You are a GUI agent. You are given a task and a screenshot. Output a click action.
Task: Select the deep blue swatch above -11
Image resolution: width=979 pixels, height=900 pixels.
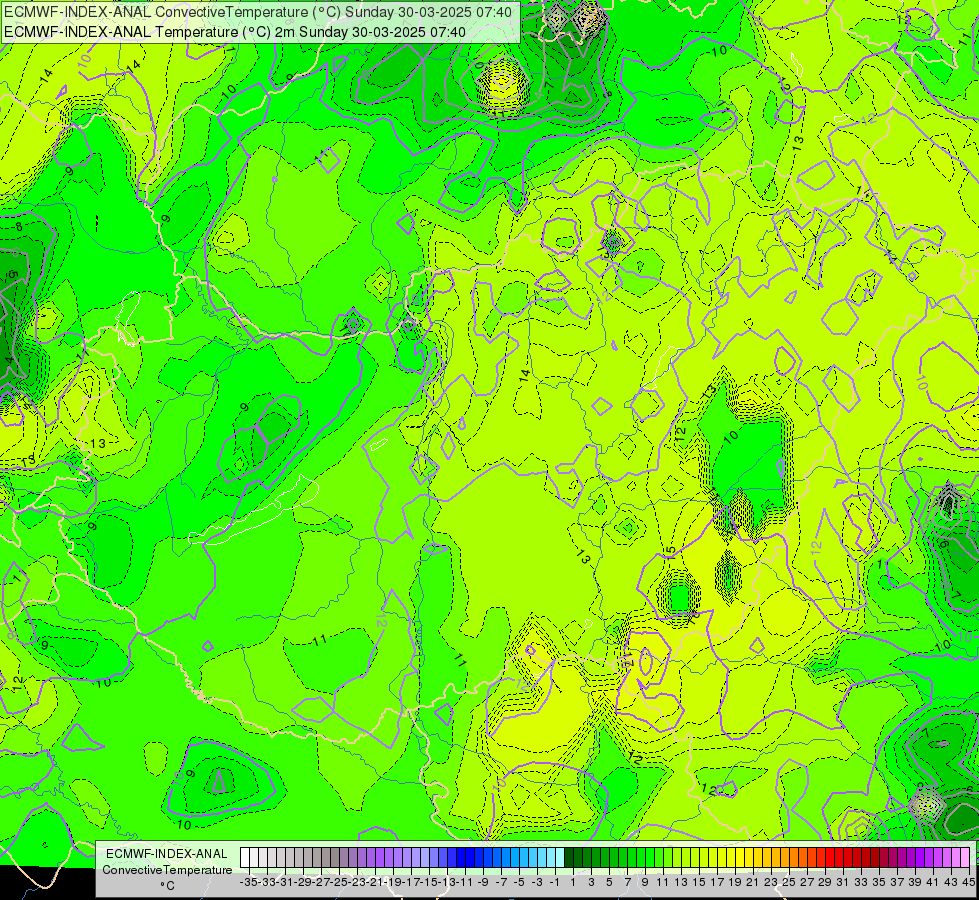(x=461, y=857)
